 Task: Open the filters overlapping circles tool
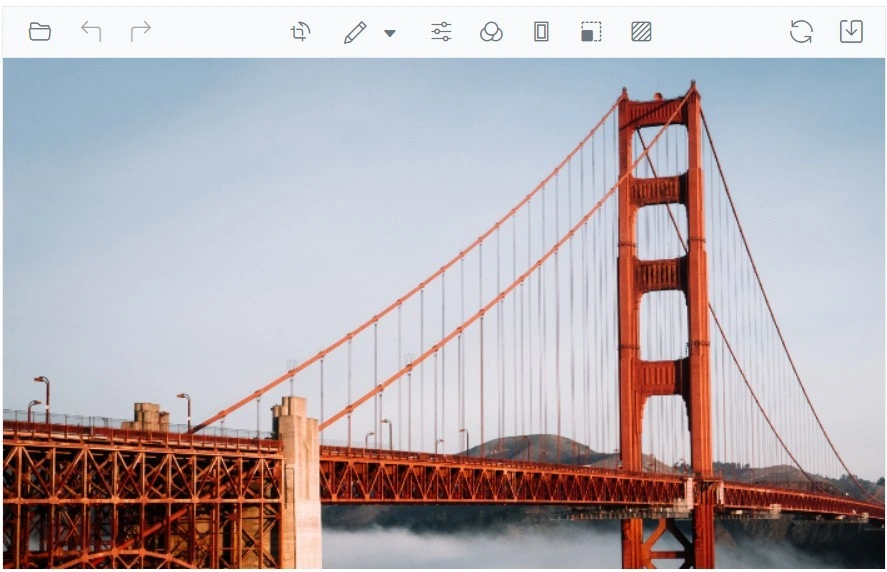(x=491, y=32)
